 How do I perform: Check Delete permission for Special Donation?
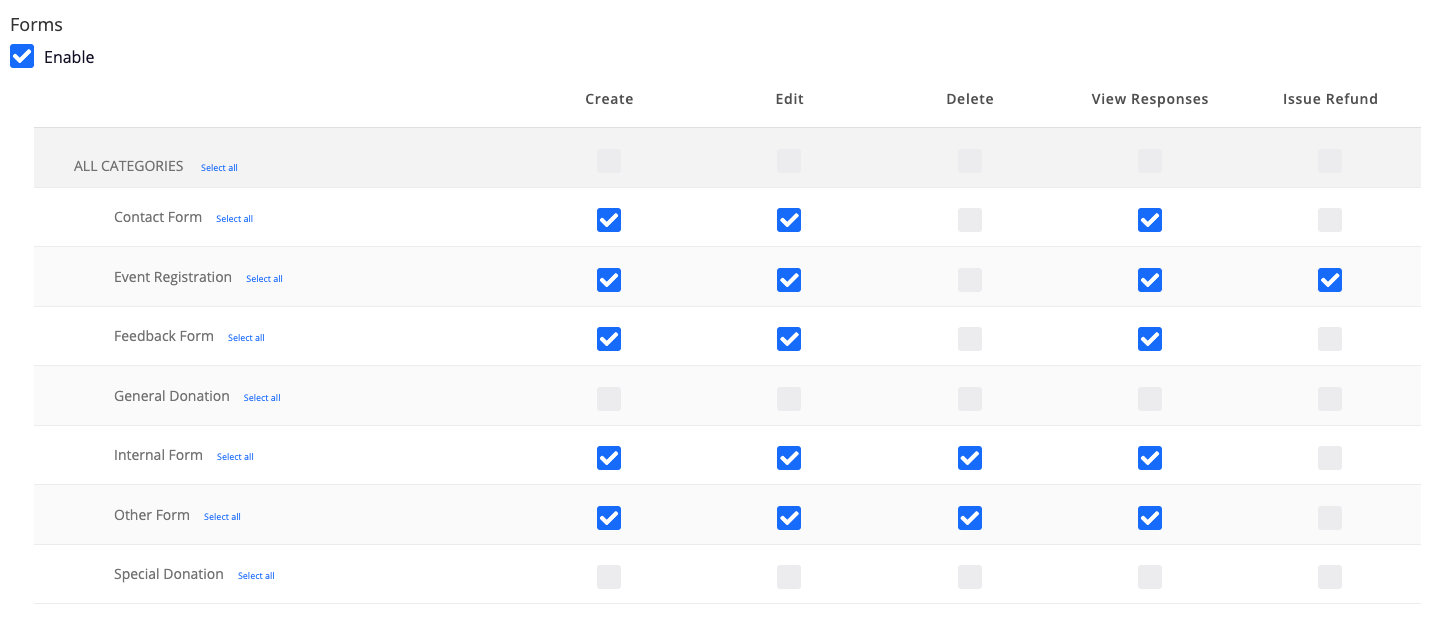pos(969,577)
